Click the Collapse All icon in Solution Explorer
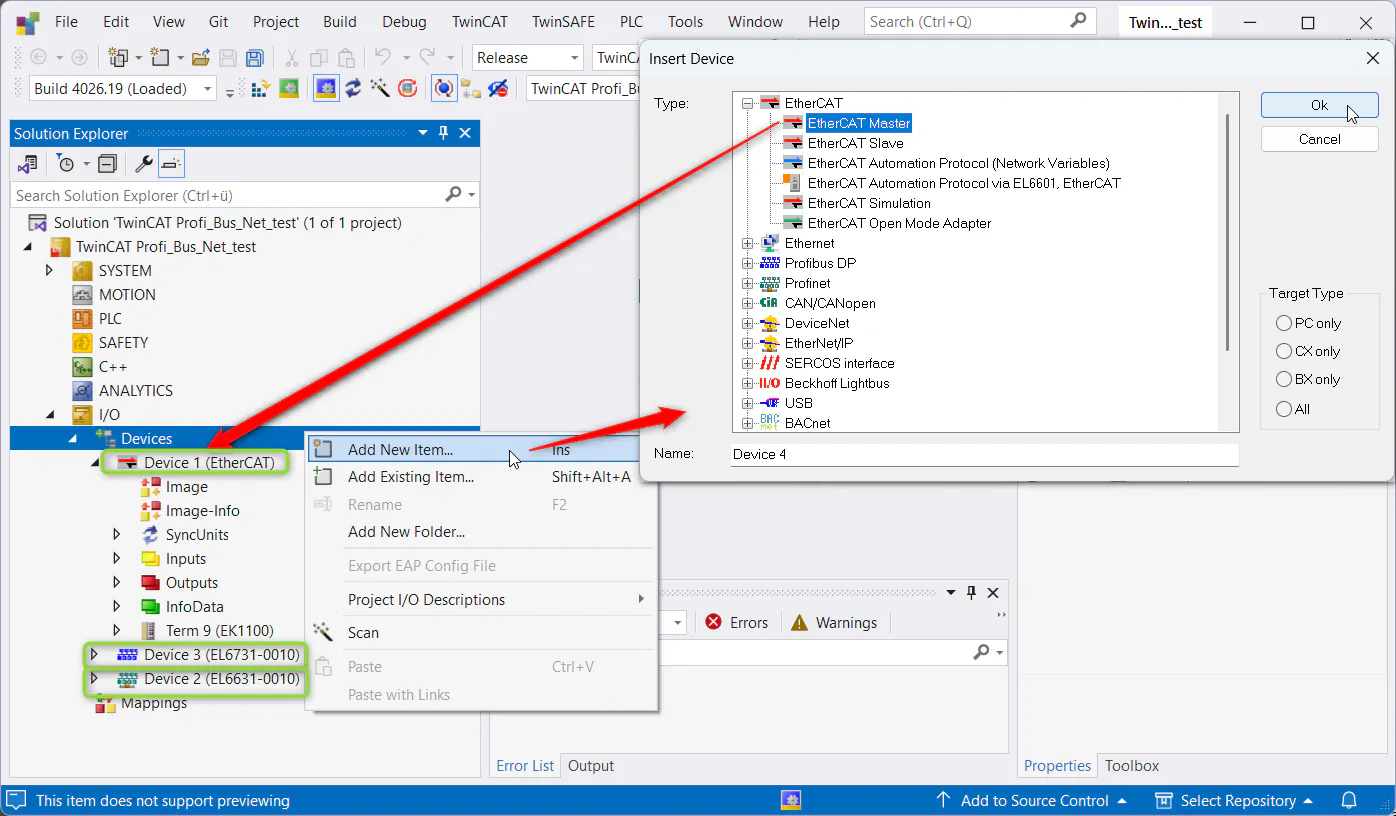1396x816 pixels. [x=108, y=164]
